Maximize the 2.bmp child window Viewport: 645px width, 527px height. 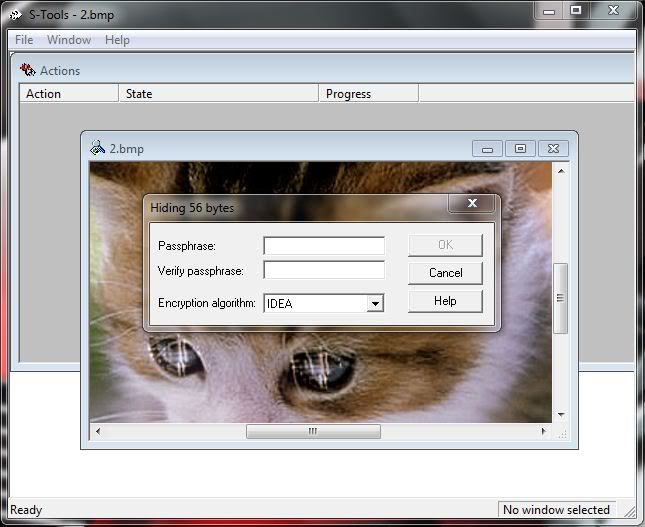pos(520,148)
